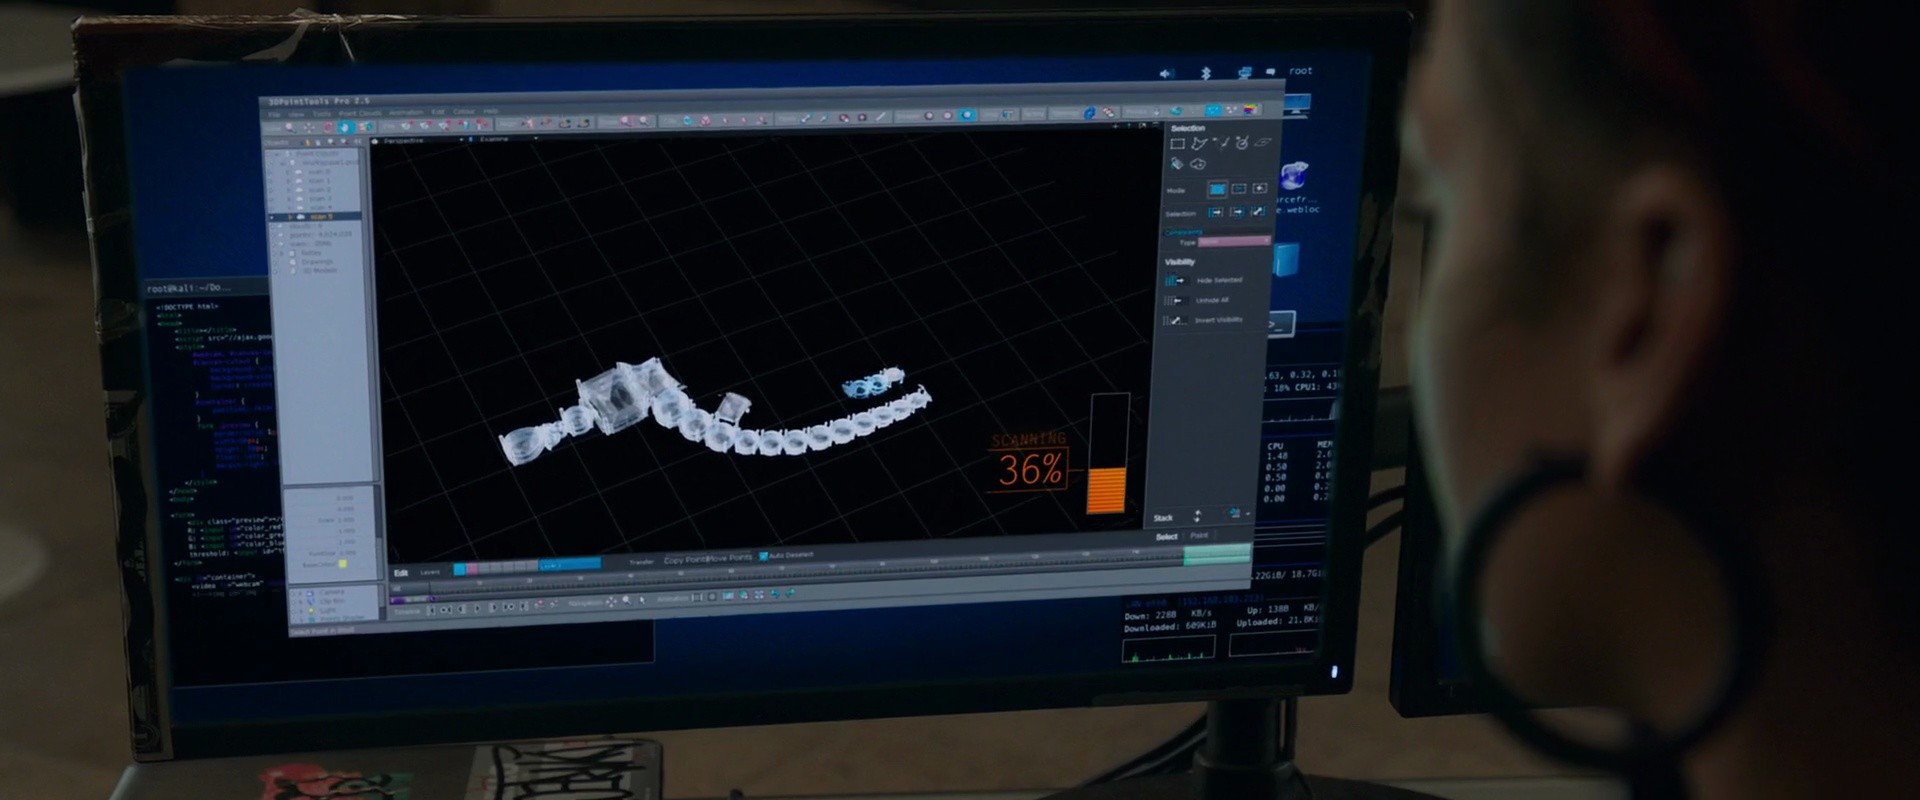1920x800 pixels.
Task: Click the root user label in top bar
Action: point(1300,71)
